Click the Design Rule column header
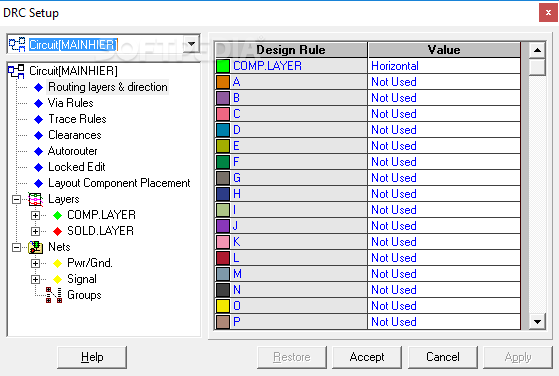Screen dimensions: 559x376 (x=291, y=50)
